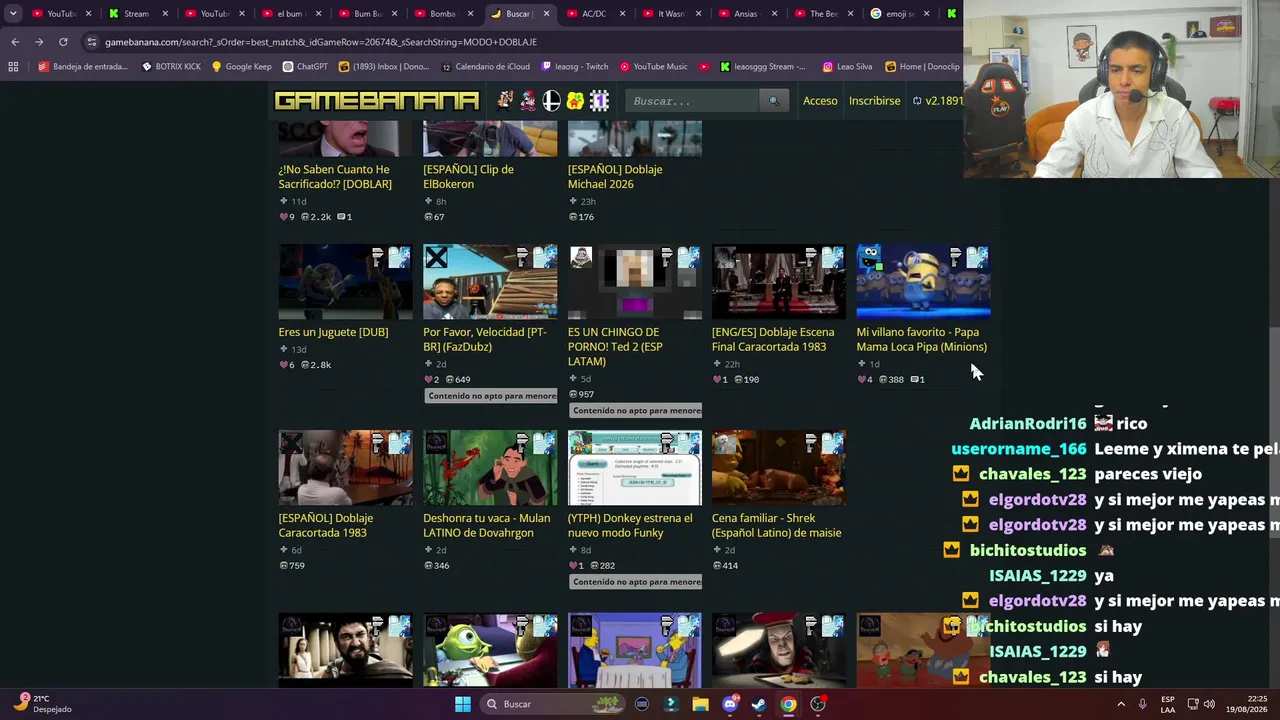Close the active Buscar tab

546,14
